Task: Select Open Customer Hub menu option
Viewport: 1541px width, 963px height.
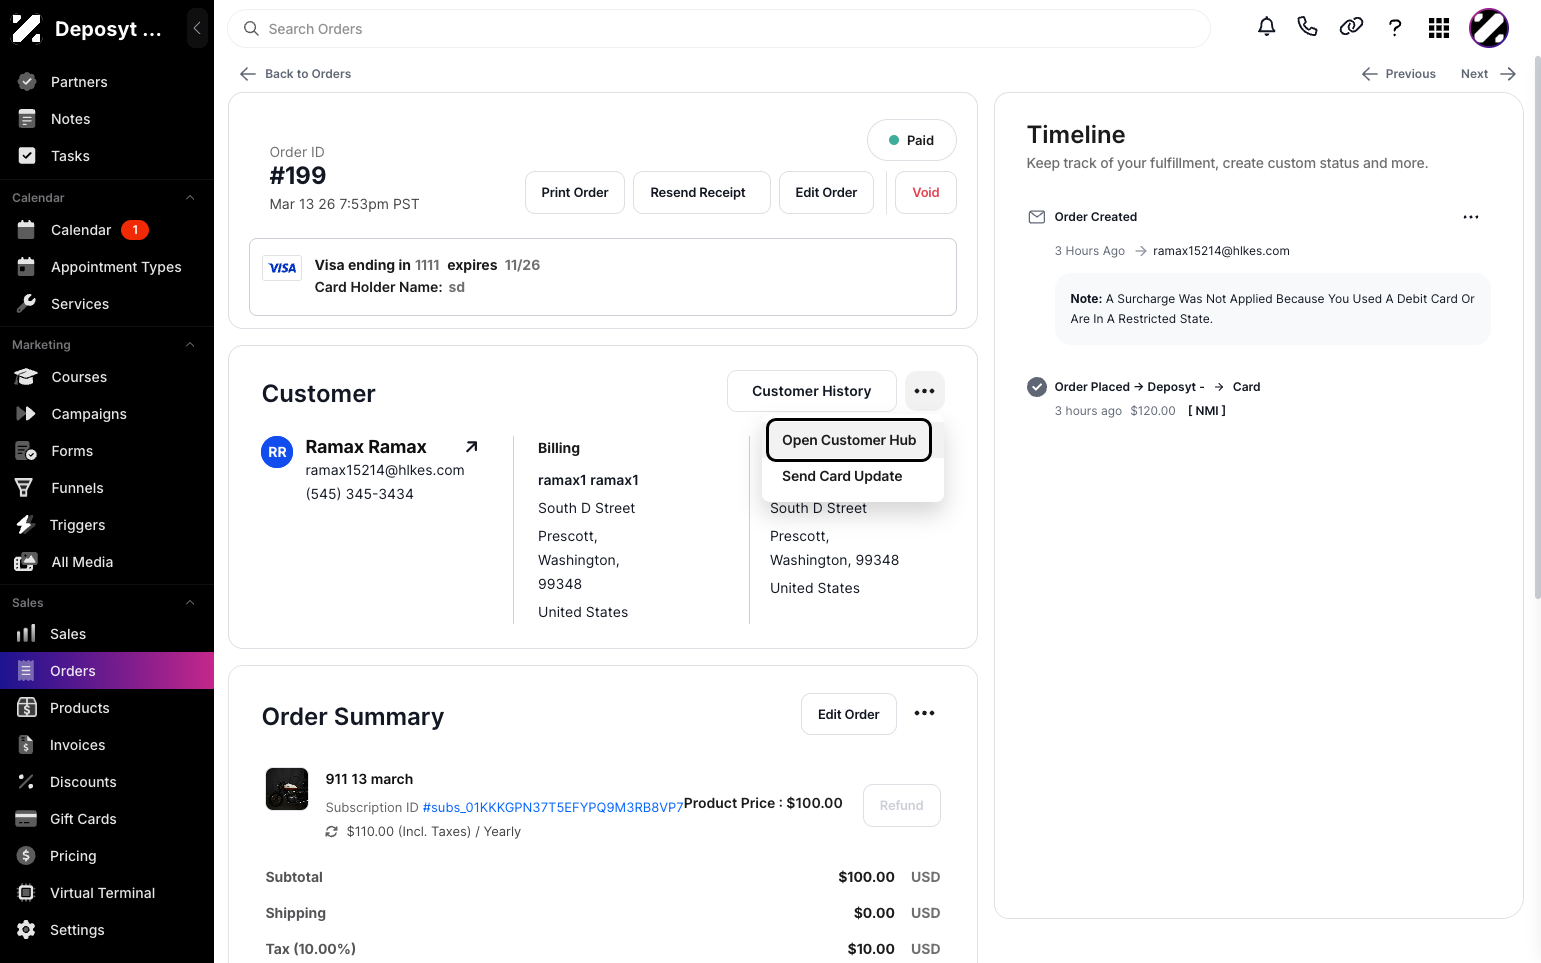Action: coord(849,440)
